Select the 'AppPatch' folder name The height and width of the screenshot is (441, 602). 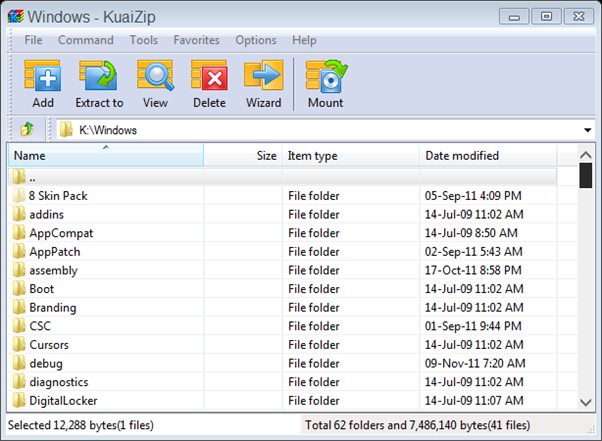coord(55,252)
